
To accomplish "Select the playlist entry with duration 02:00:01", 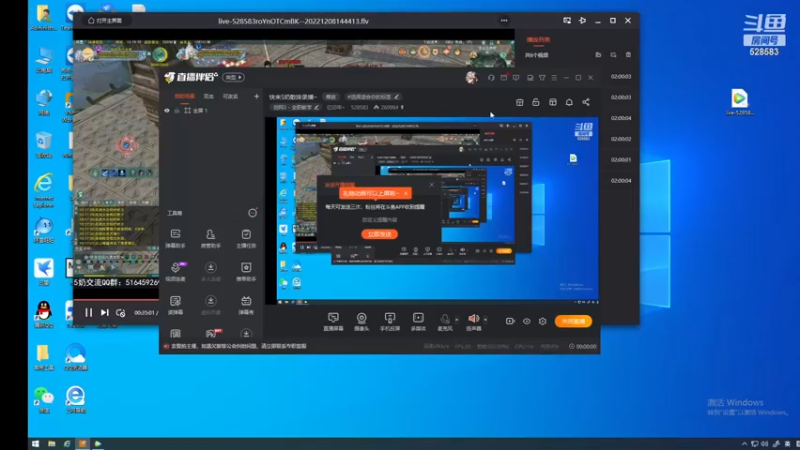I will pos(621,160).
